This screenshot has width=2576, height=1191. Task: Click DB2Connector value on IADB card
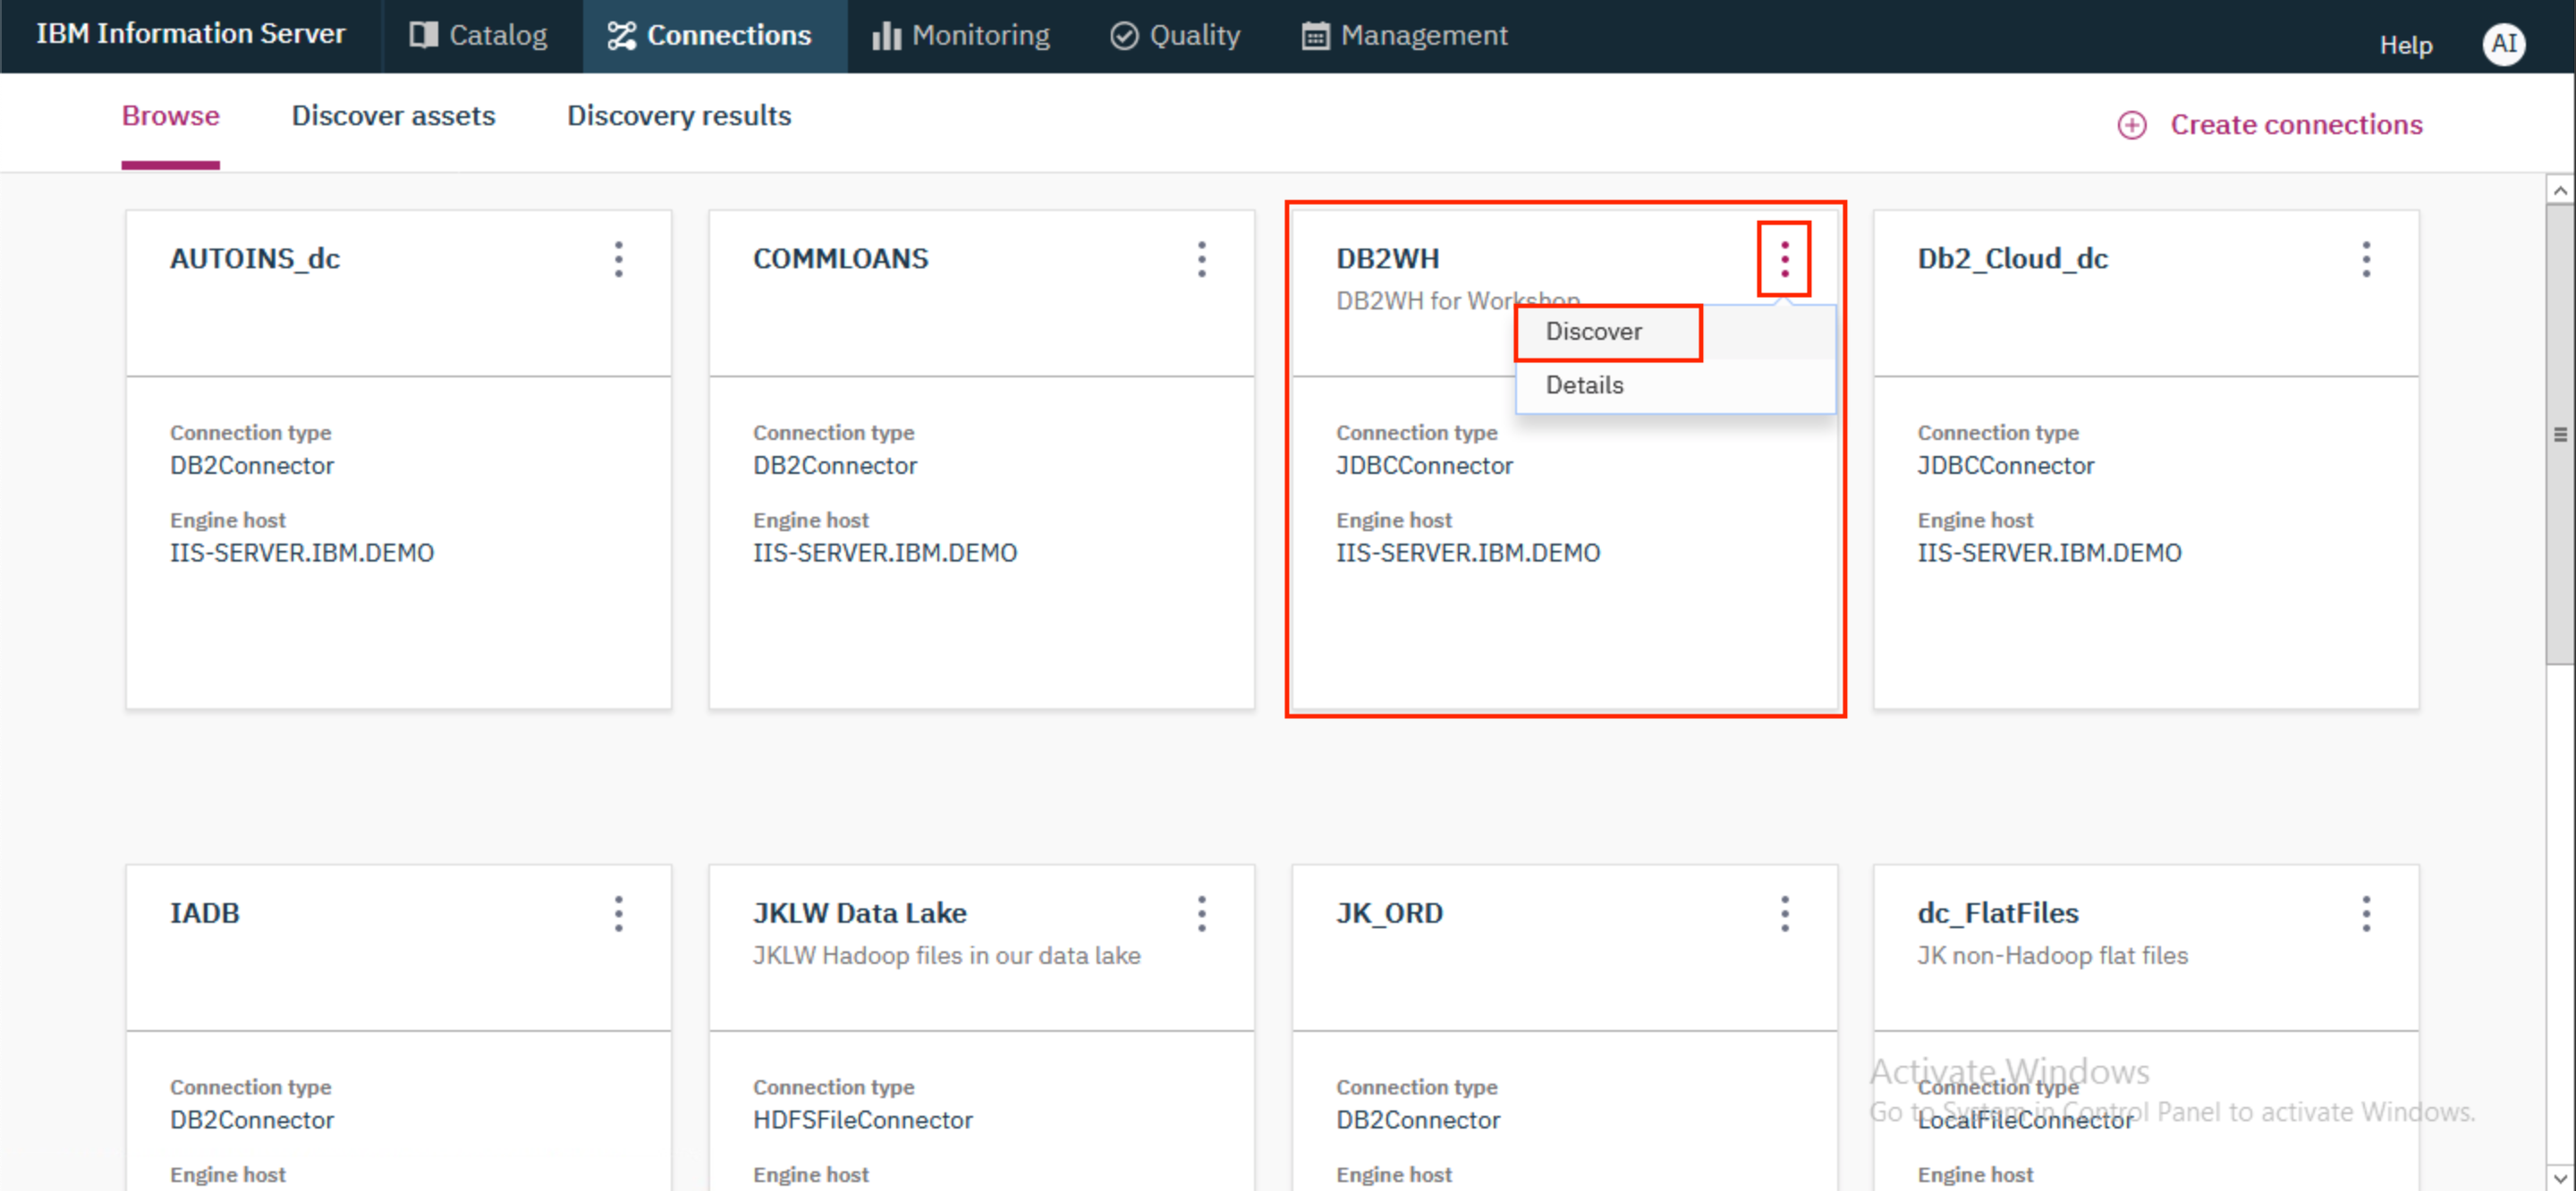[x=251, y=1120]
